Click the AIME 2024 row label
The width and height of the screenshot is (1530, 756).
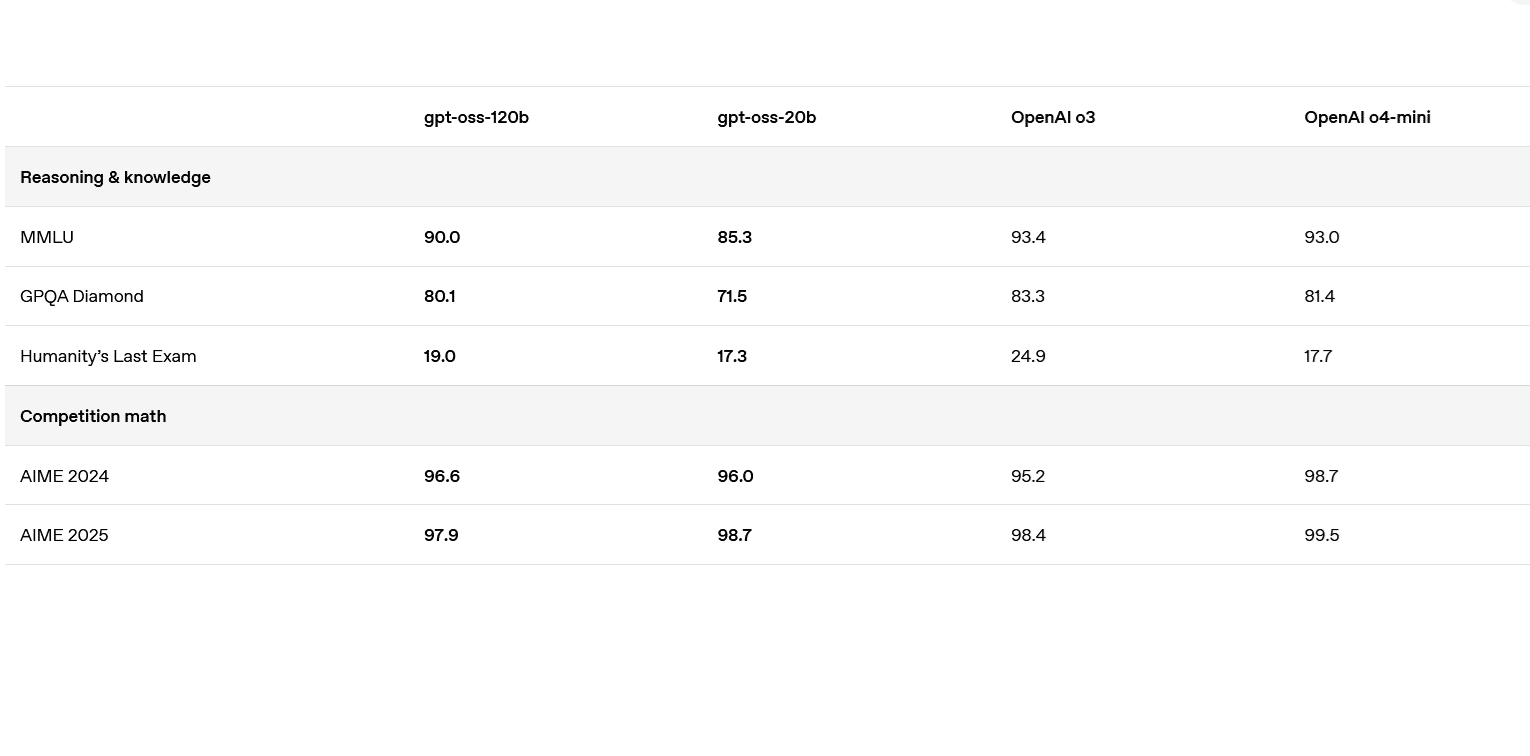[64, 476]
